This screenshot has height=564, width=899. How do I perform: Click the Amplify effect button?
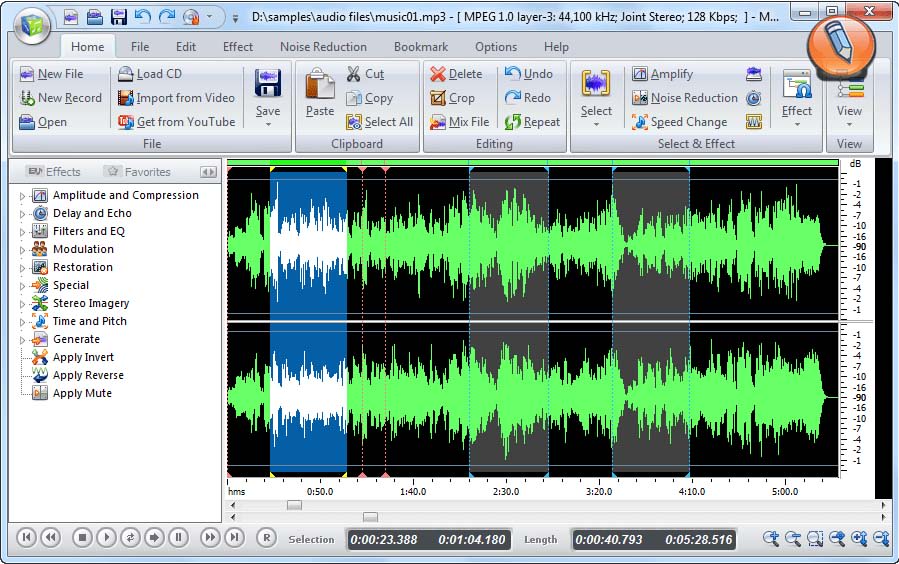pyautogui.click(x=662, y=74)
